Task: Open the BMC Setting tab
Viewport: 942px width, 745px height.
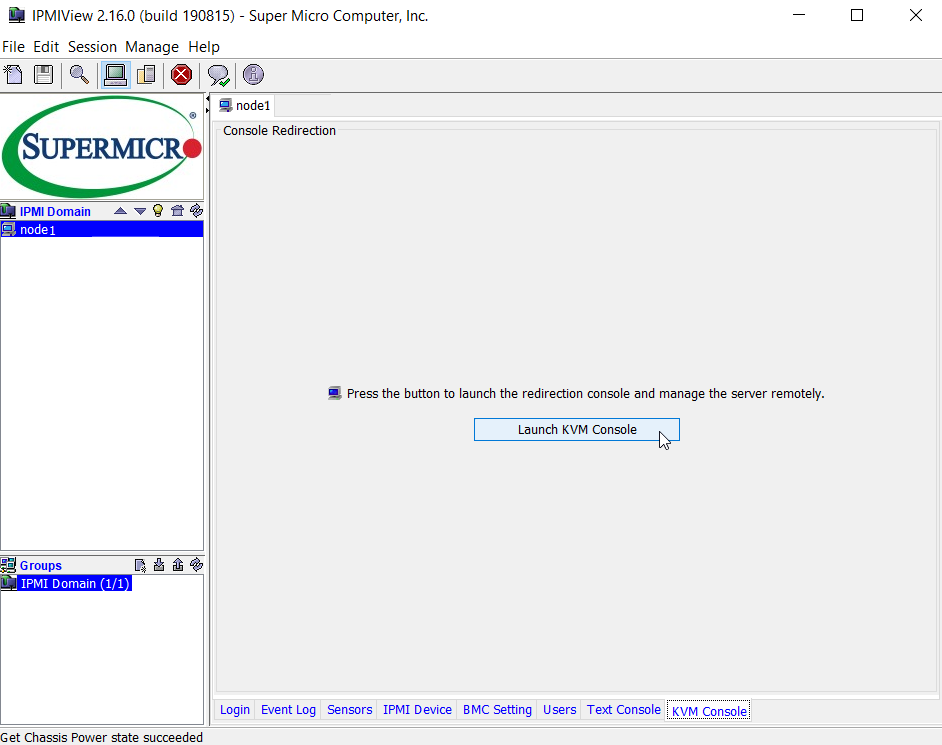Action: (497, 710)
